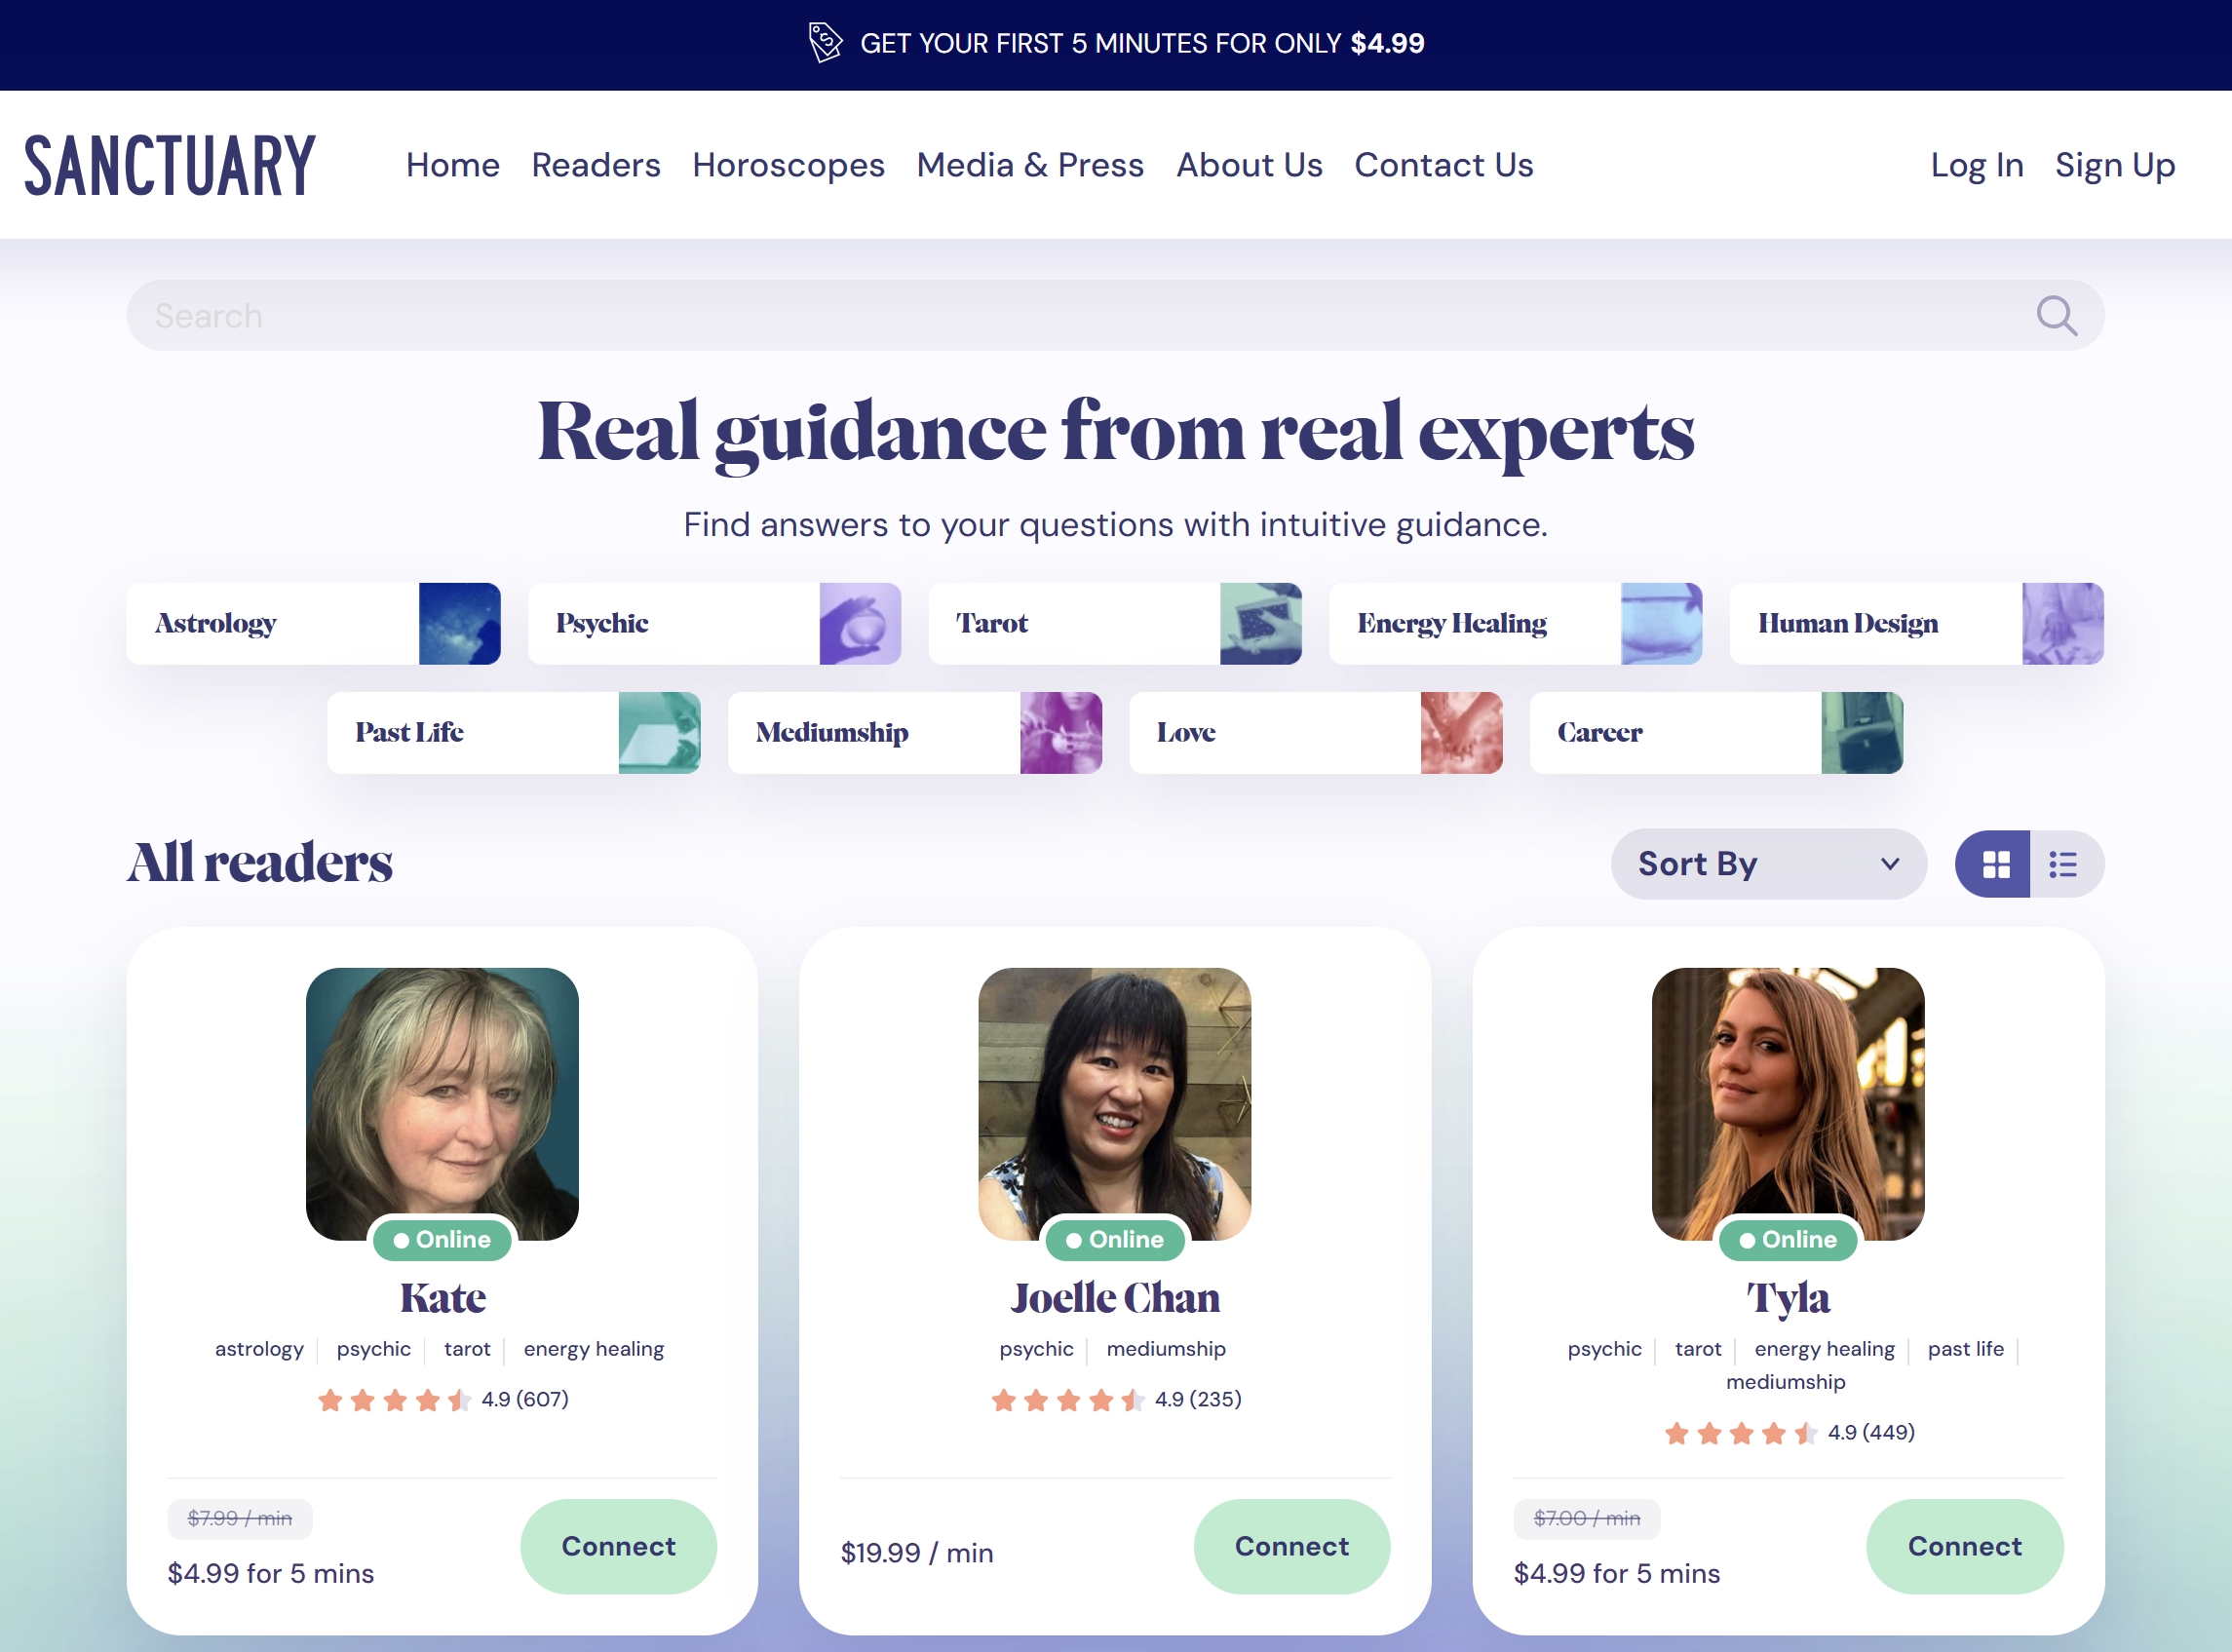Select the Tarot category card
2232x1652 pixels.
(1115, 624)
